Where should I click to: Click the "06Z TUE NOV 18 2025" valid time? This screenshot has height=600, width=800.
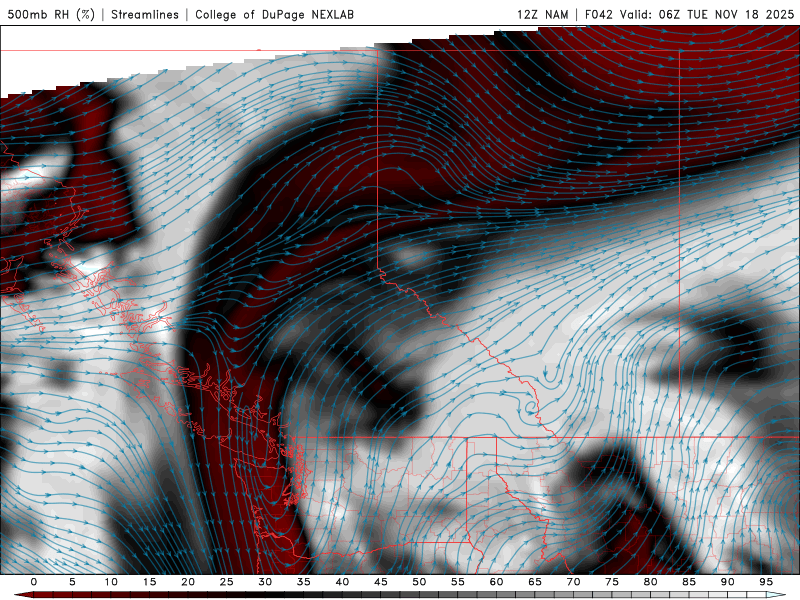[x=727, y=14]
